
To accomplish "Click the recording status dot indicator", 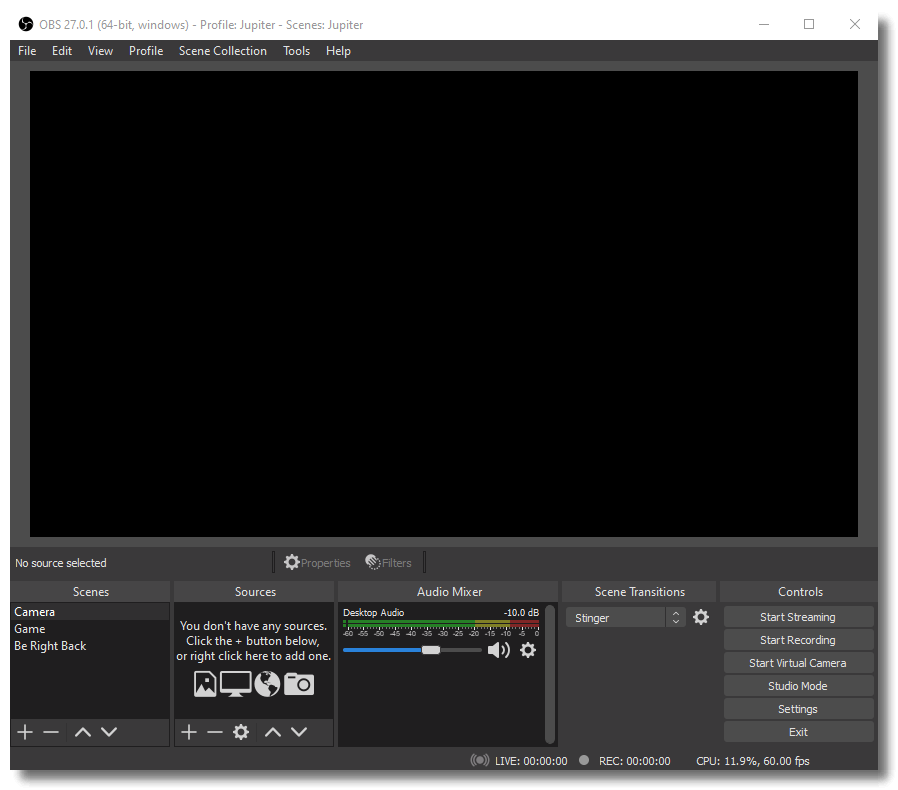I will (x=584, y=760).
